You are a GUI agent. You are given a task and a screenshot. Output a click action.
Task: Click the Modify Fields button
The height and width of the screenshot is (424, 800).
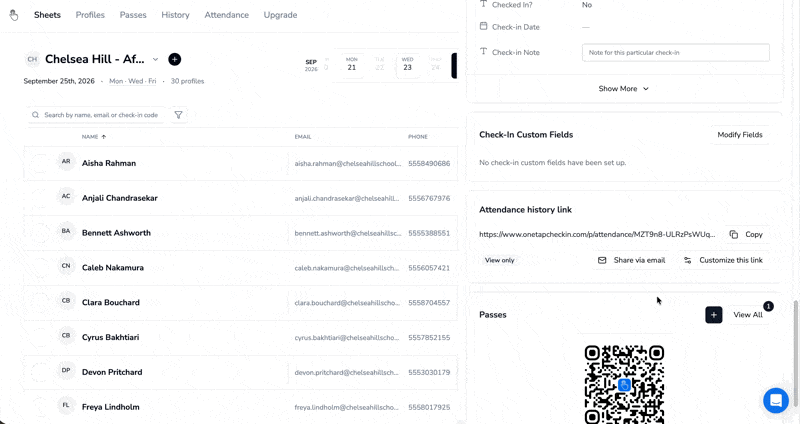(x=740, y=135)
